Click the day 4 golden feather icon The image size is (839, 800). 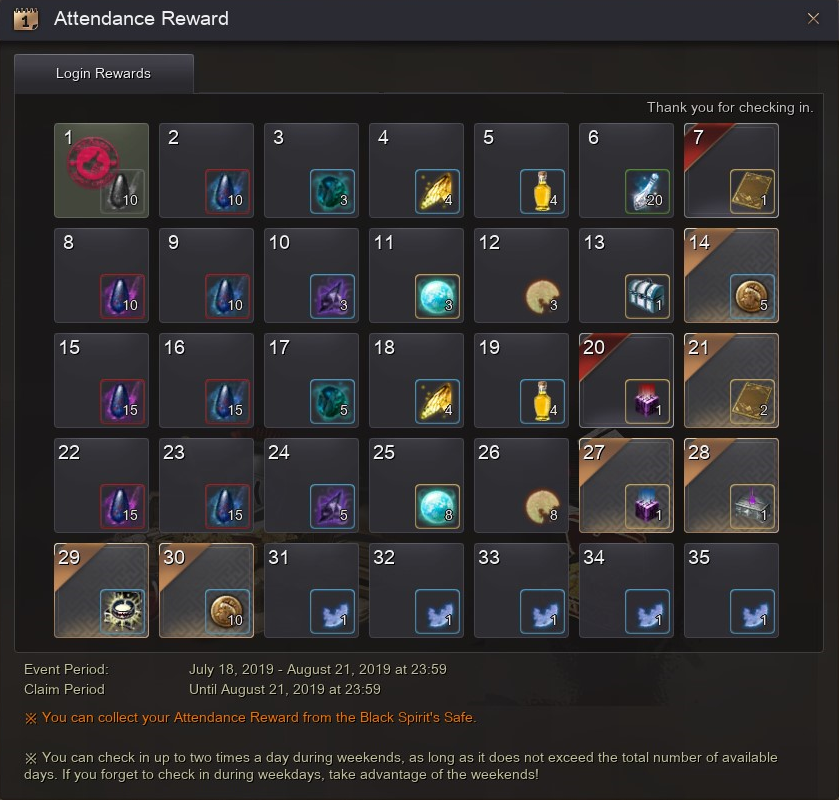438,192
